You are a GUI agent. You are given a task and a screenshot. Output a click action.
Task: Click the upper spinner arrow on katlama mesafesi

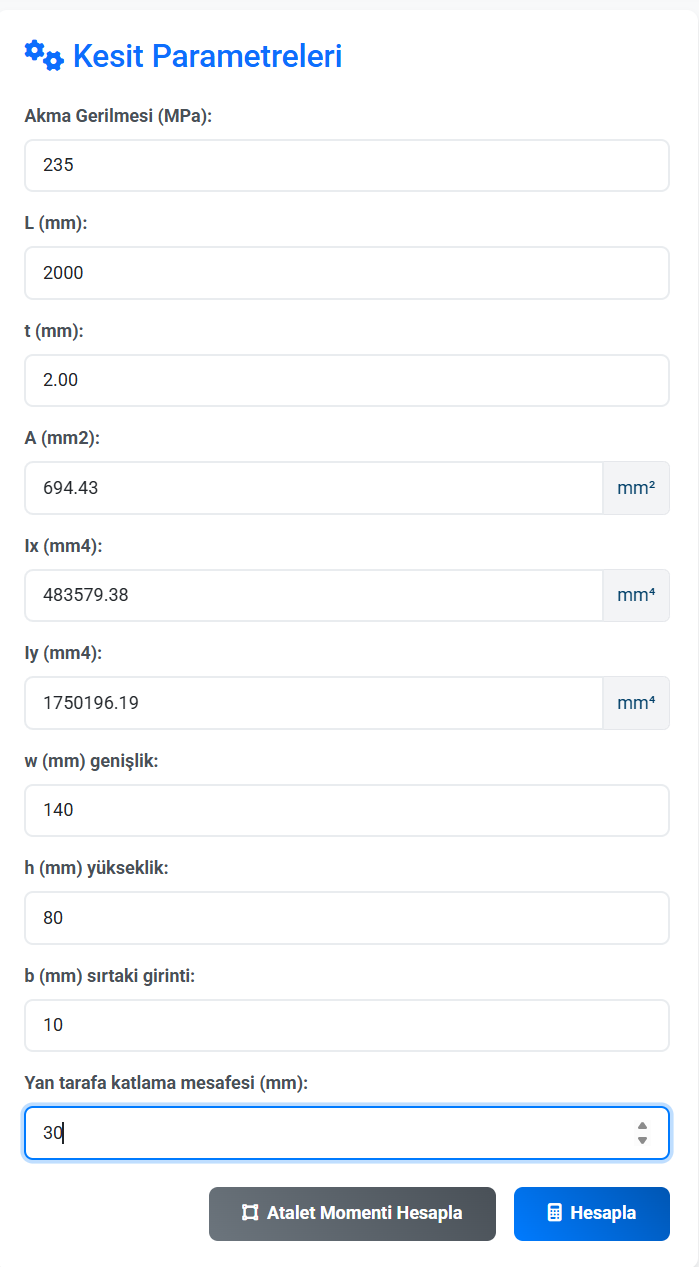click(640, 1127)
